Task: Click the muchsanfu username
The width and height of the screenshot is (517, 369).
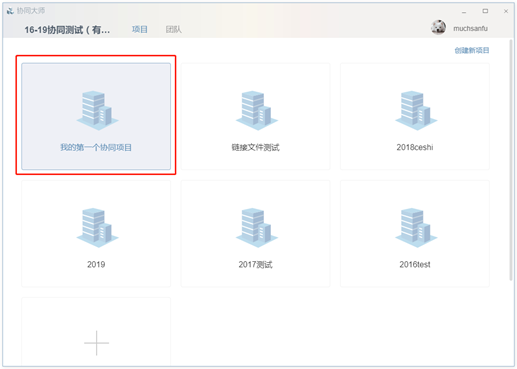Action: pyautogui.click(x=470, y=29)
